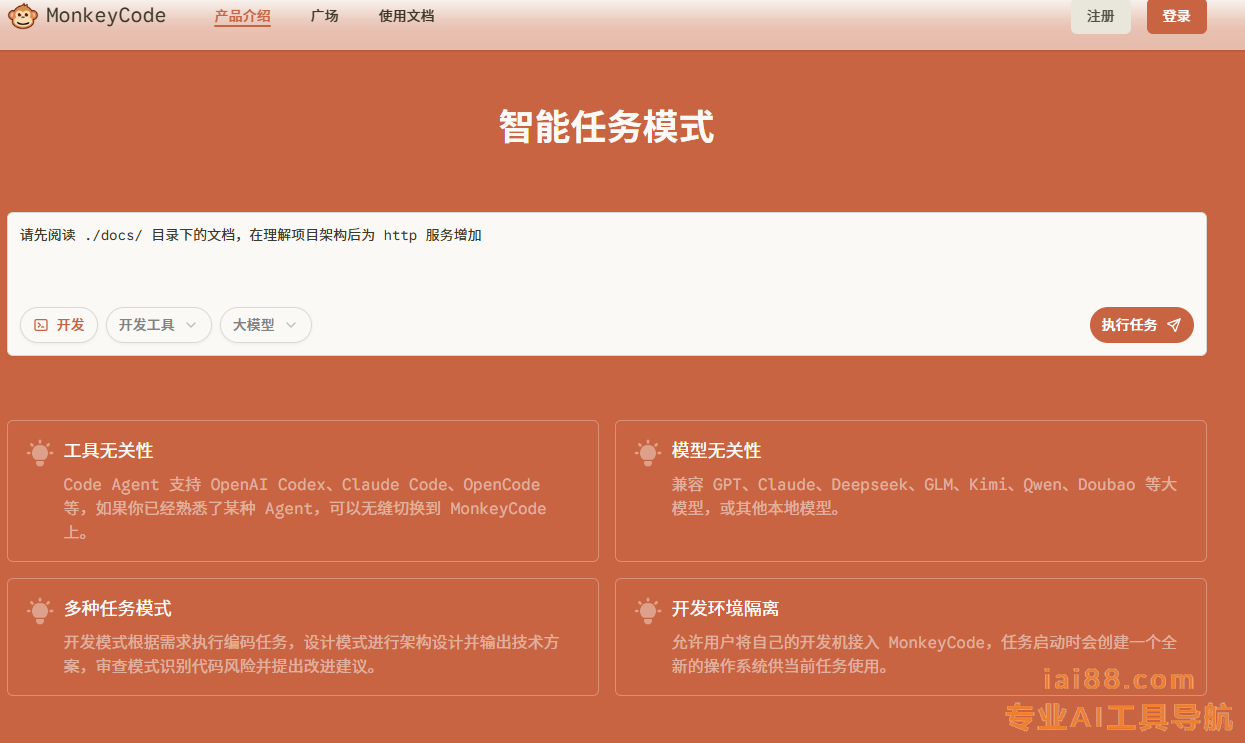The image size is (1245, 743).
Task: Click the chevron arrow on 大模型
Action: 291,325
